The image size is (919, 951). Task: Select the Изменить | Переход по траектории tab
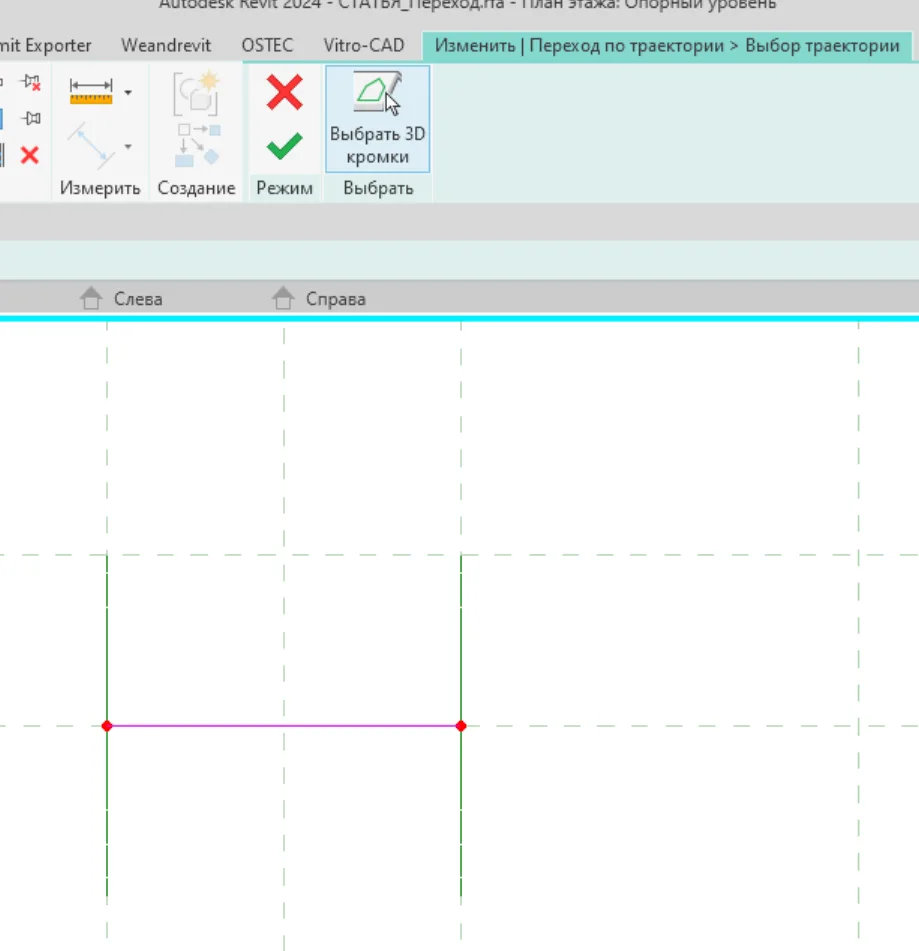click(666, 46)
